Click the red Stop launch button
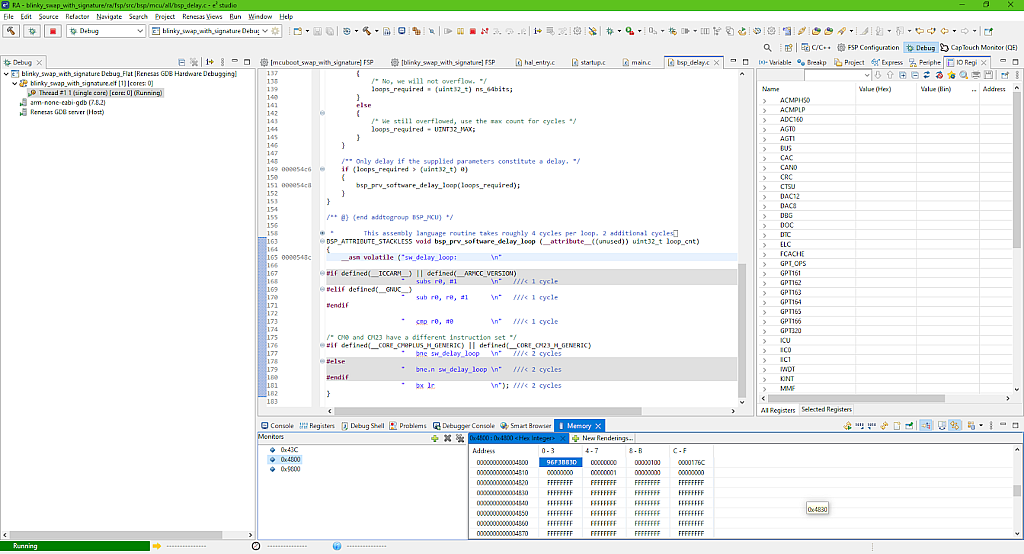This screenshot has height=554, width=1024. pyautogui.click(x=52, y=31)
